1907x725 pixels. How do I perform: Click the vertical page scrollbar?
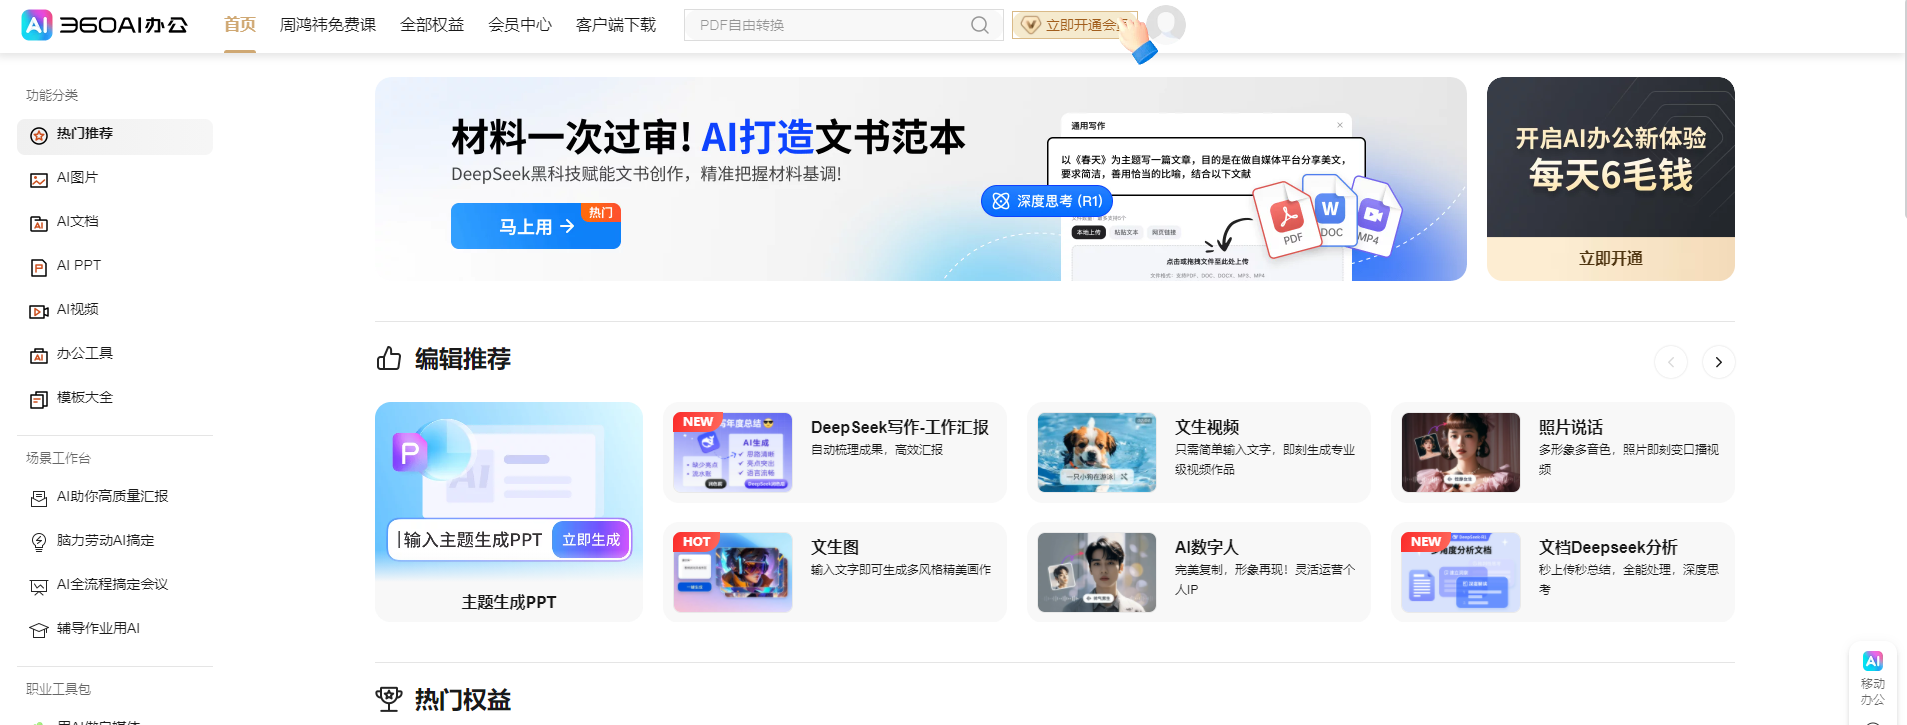coord(1903,110)
